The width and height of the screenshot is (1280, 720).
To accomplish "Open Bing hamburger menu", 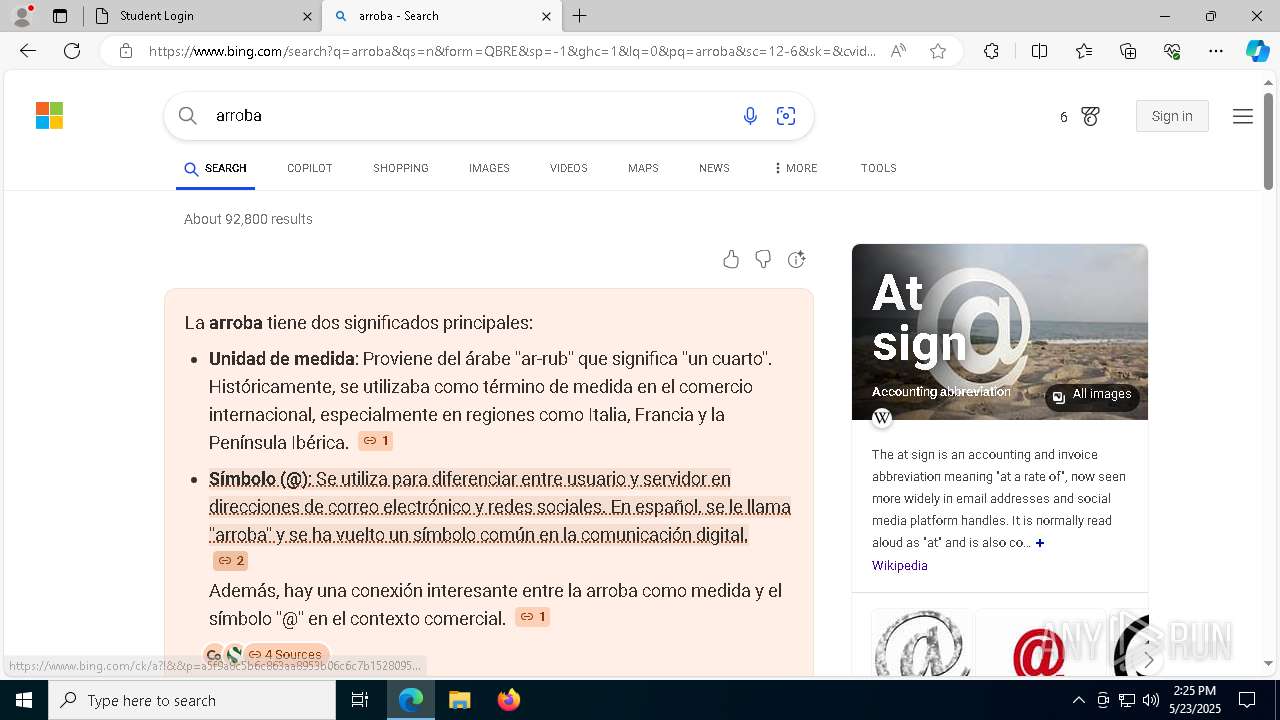I will pos(1243,117).
